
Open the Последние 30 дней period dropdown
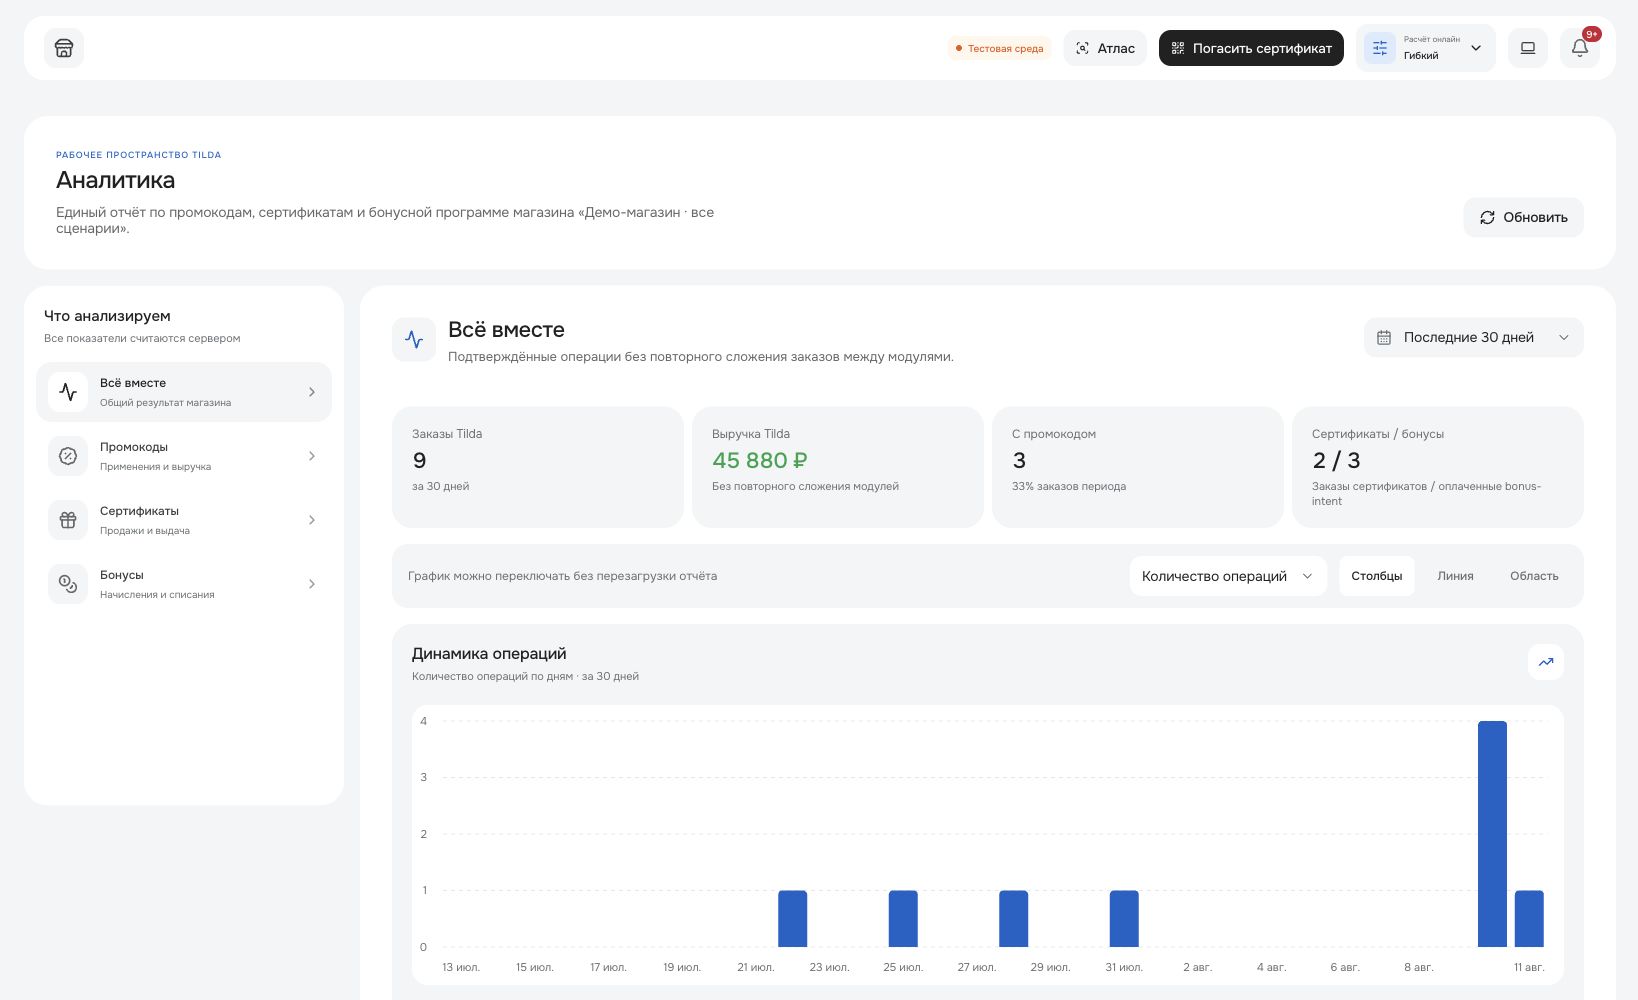point(1474,338)
